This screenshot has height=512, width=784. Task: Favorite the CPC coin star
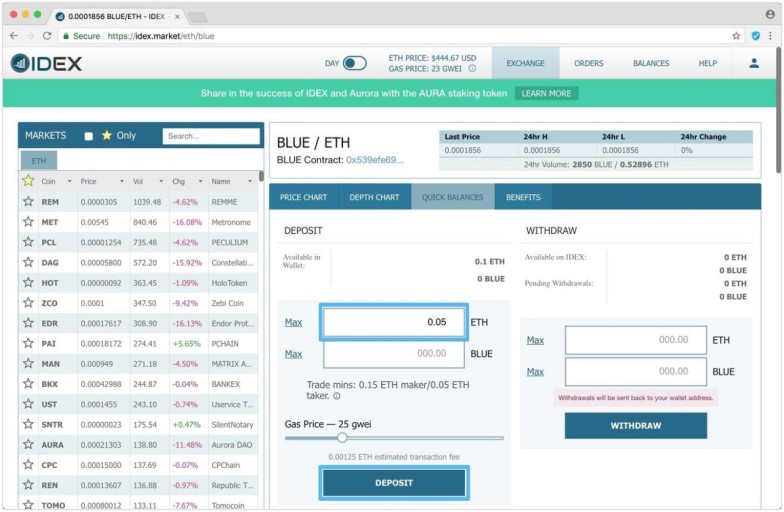[x=28, y=464]
